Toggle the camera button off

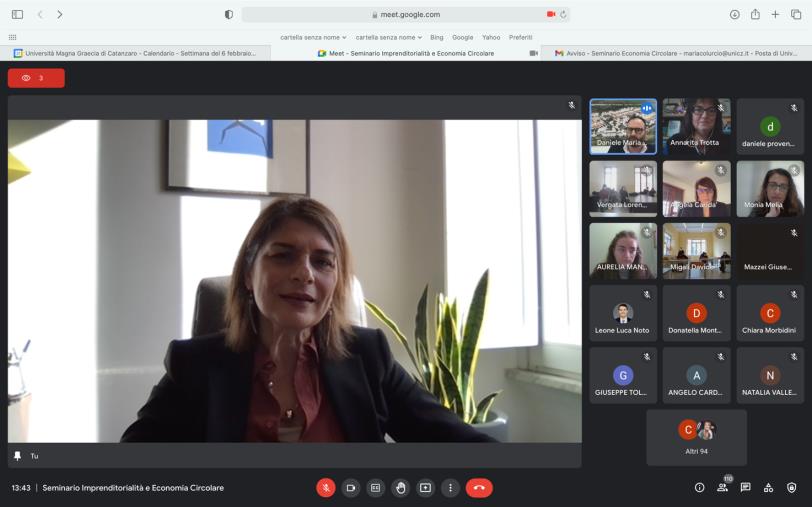[x=351, y=488]
